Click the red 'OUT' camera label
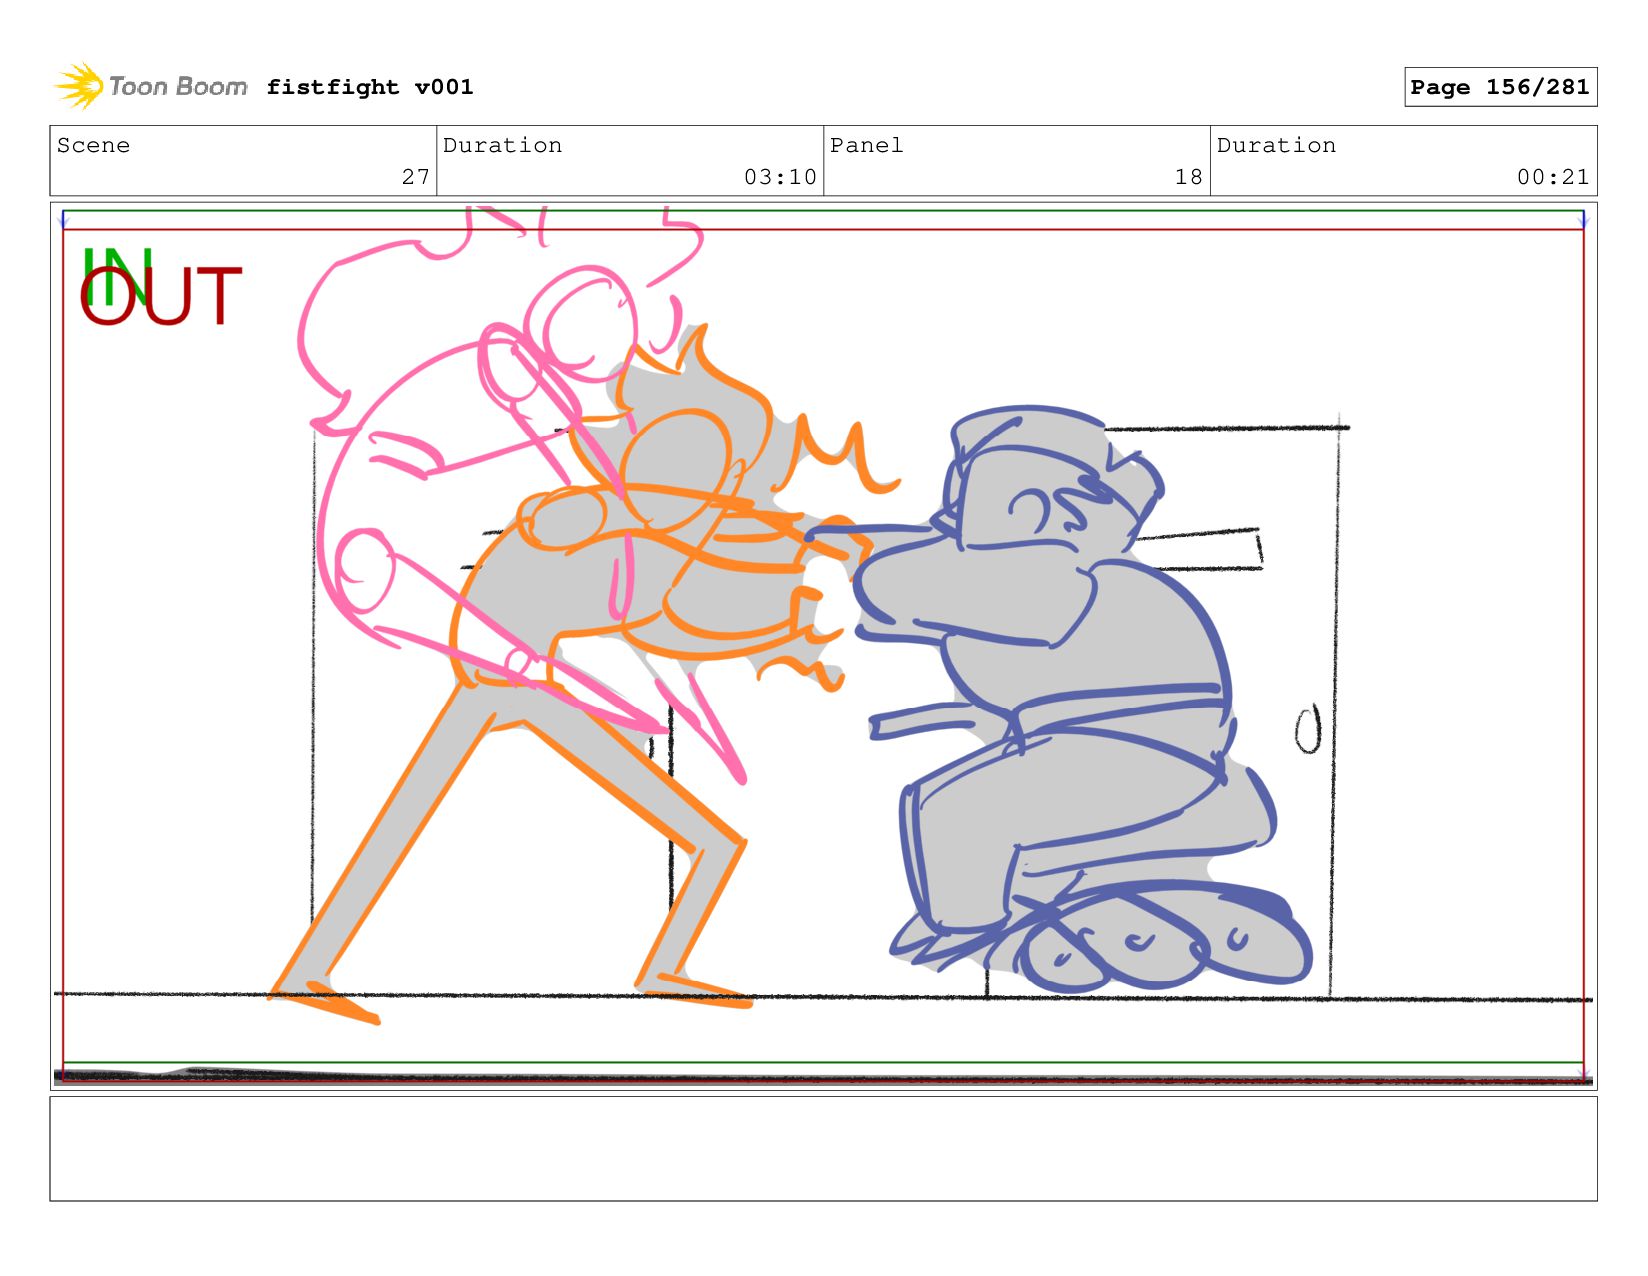Screen dimensions: 1648x1276 161,297
